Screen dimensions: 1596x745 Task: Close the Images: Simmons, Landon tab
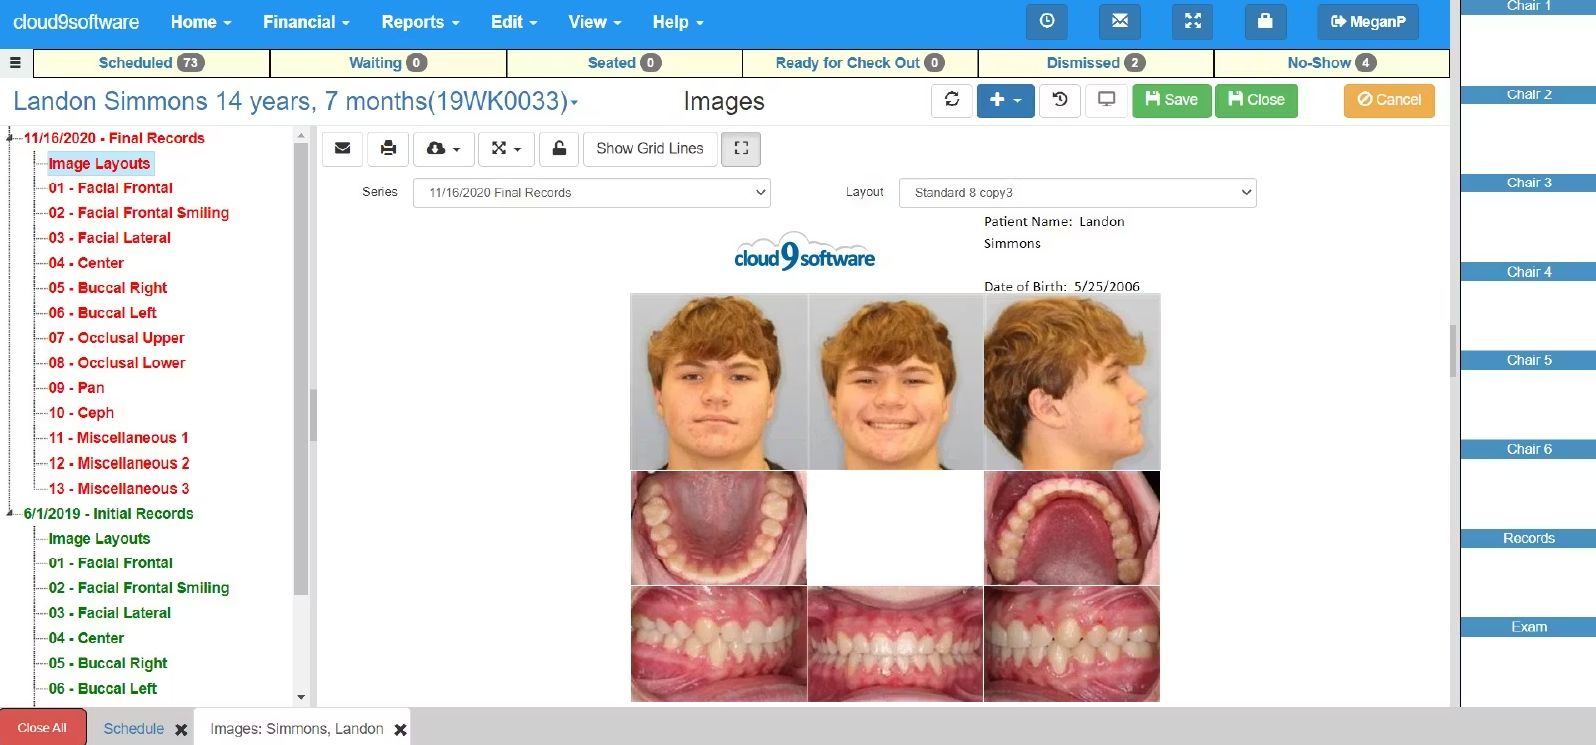coord(400,730)
